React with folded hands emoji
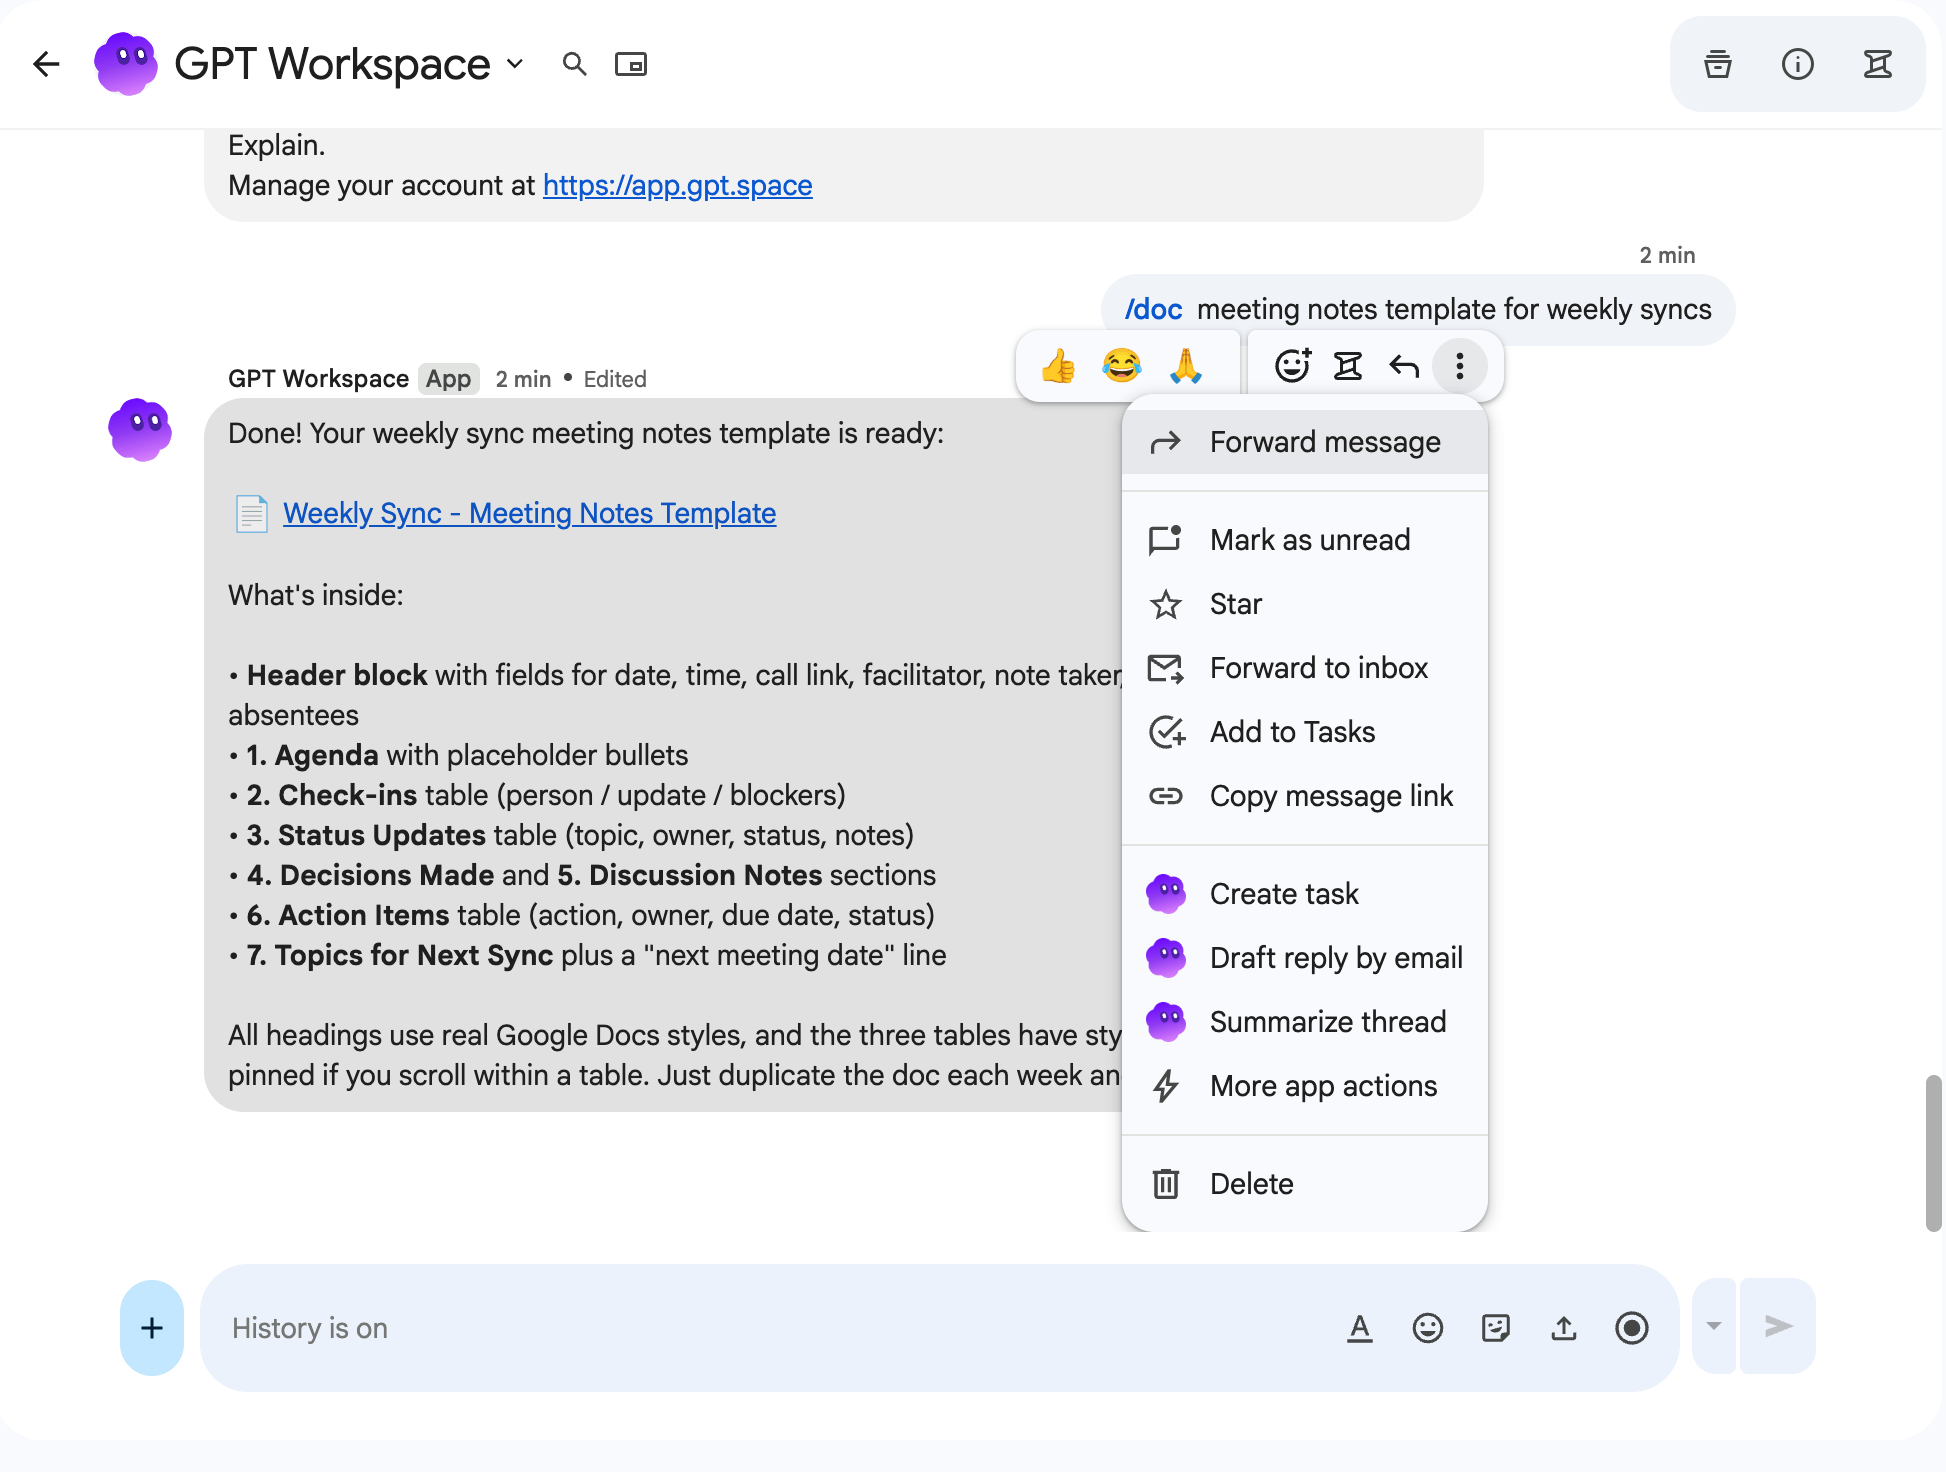 1186,366
